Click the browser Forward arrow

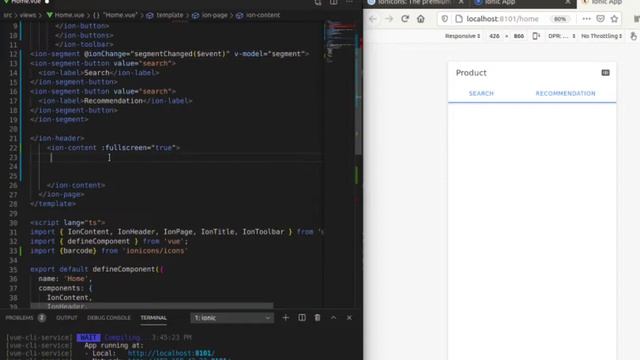pos(389,19)
